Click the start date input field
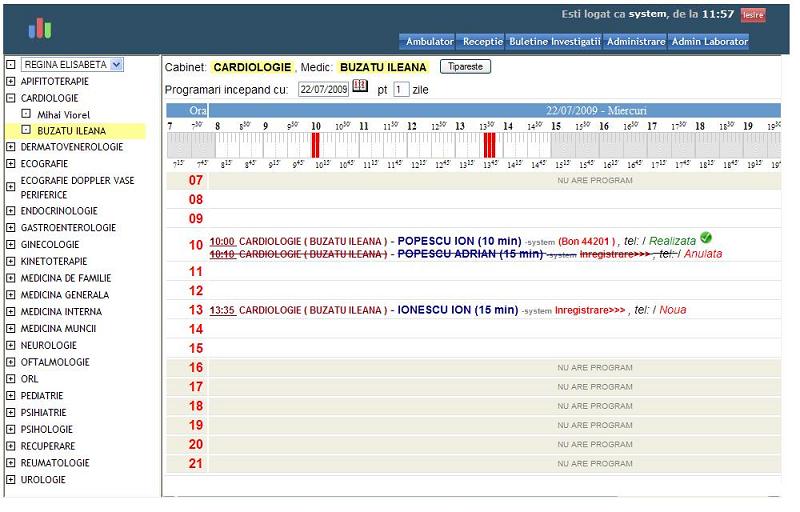 [x=323, y=90]
